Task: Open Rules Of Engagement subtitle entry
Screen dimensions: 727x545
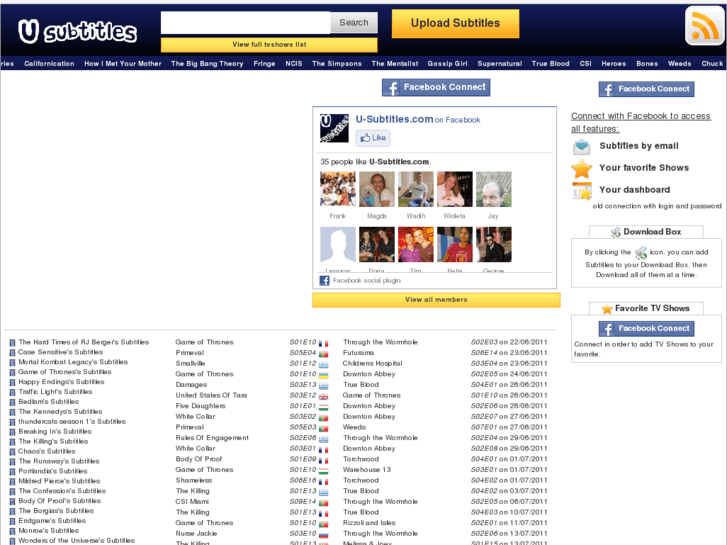Action: click(212, 438)
